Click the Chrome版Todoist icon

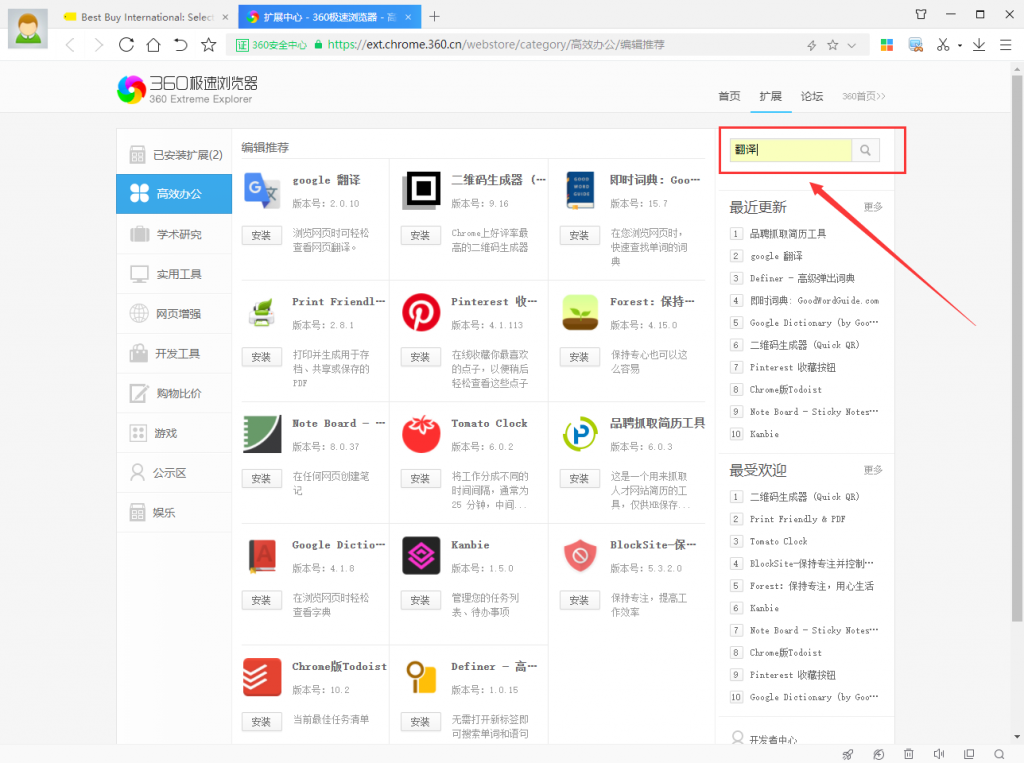tap(262, 677)
